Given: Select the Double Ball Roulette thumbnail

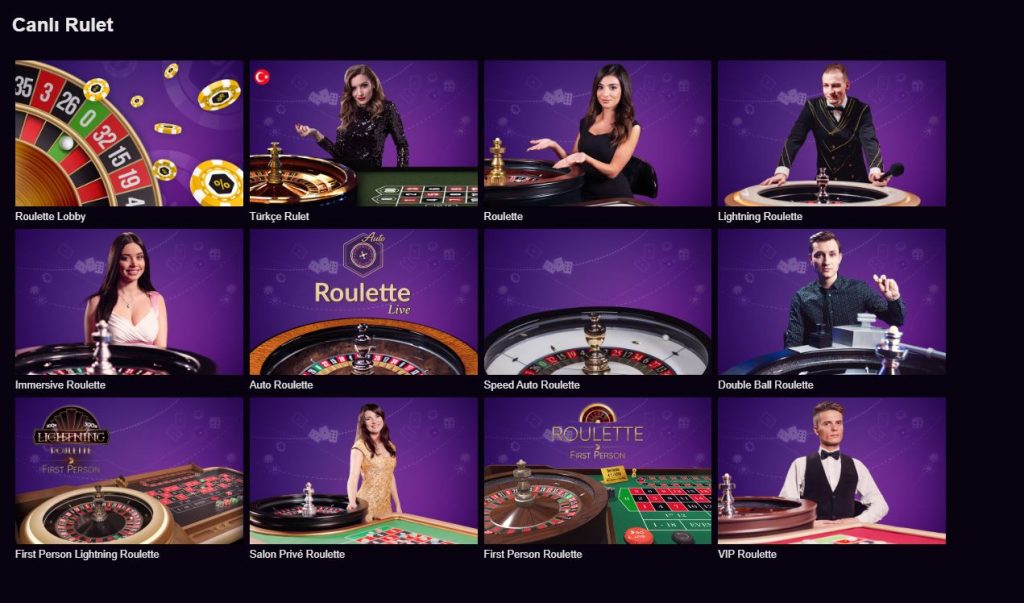Looking at the screenshot, I should click(832, 302).
